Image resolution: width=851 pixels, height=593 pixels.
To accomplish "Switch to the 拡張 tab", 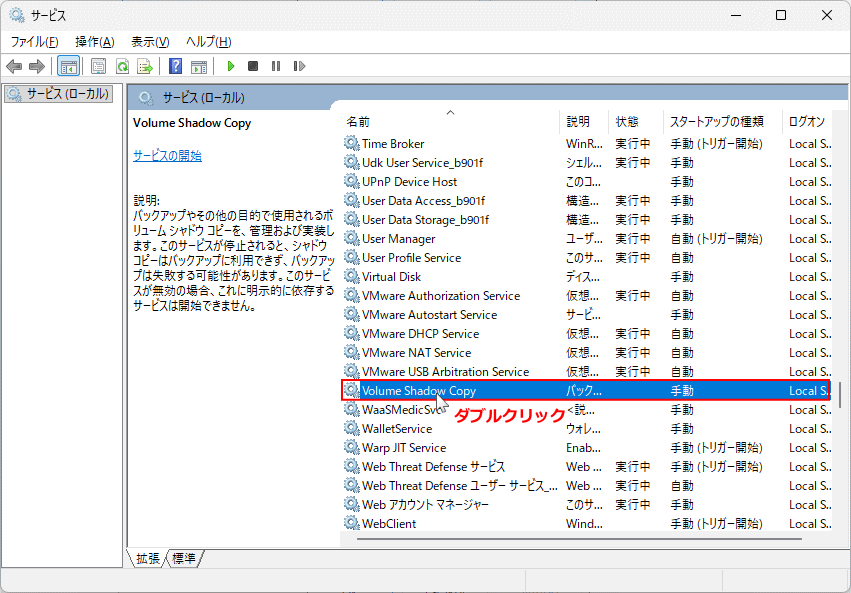I will point(146,559).
